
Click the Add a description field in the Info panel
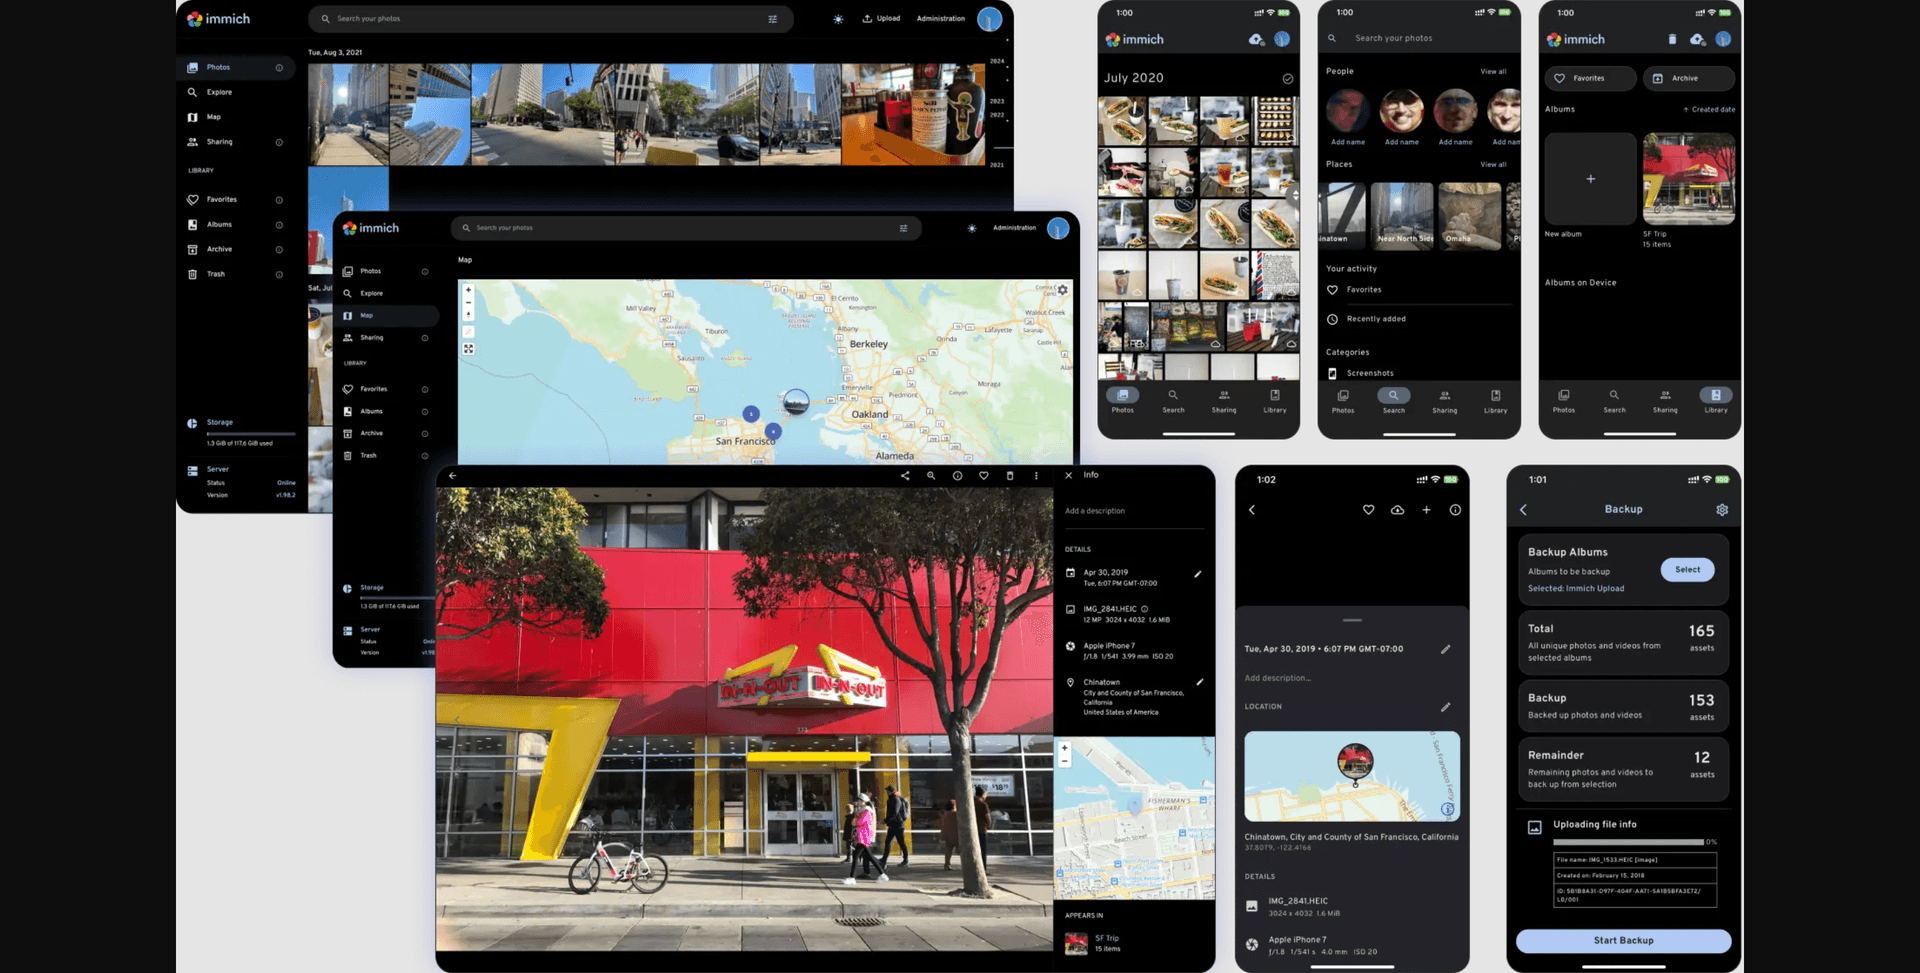[1134, 511]
